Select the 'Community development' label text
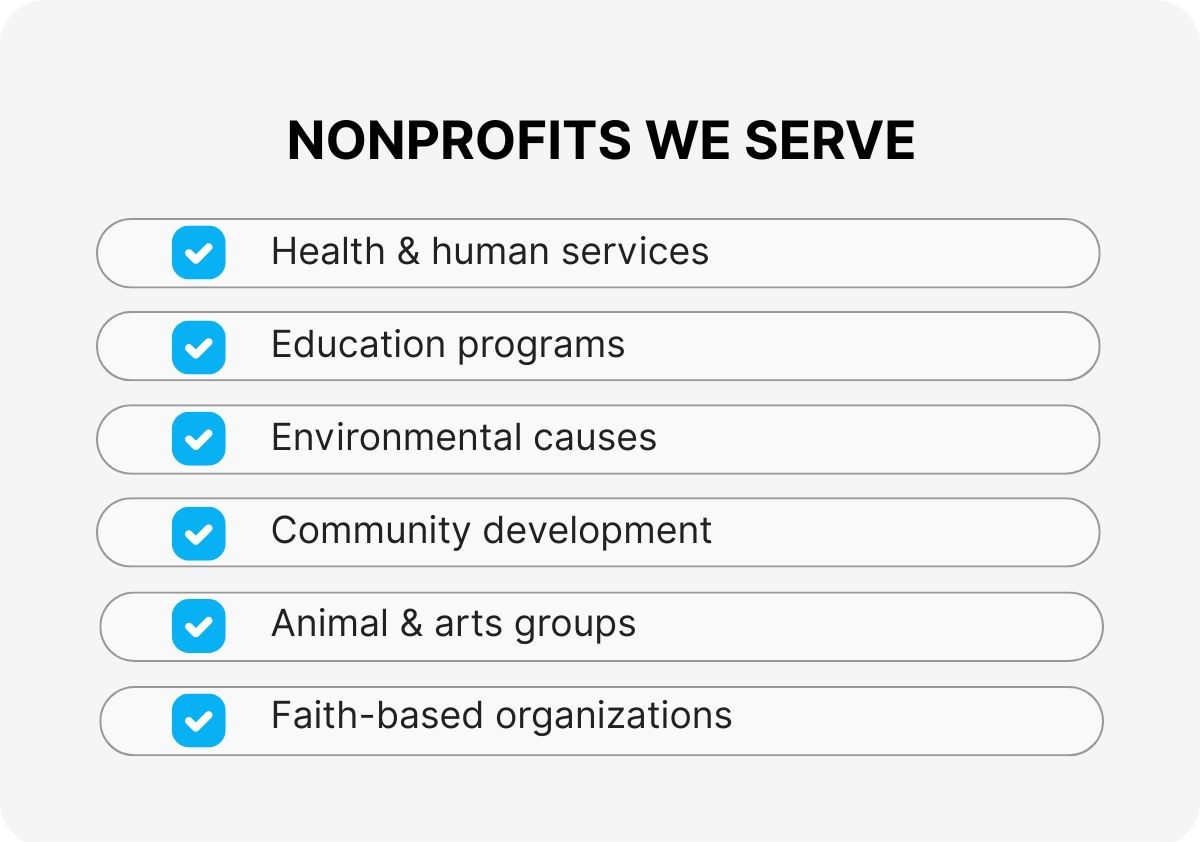Image resolution: width=1200 pixels, height=842 pixels. [491, 531]
